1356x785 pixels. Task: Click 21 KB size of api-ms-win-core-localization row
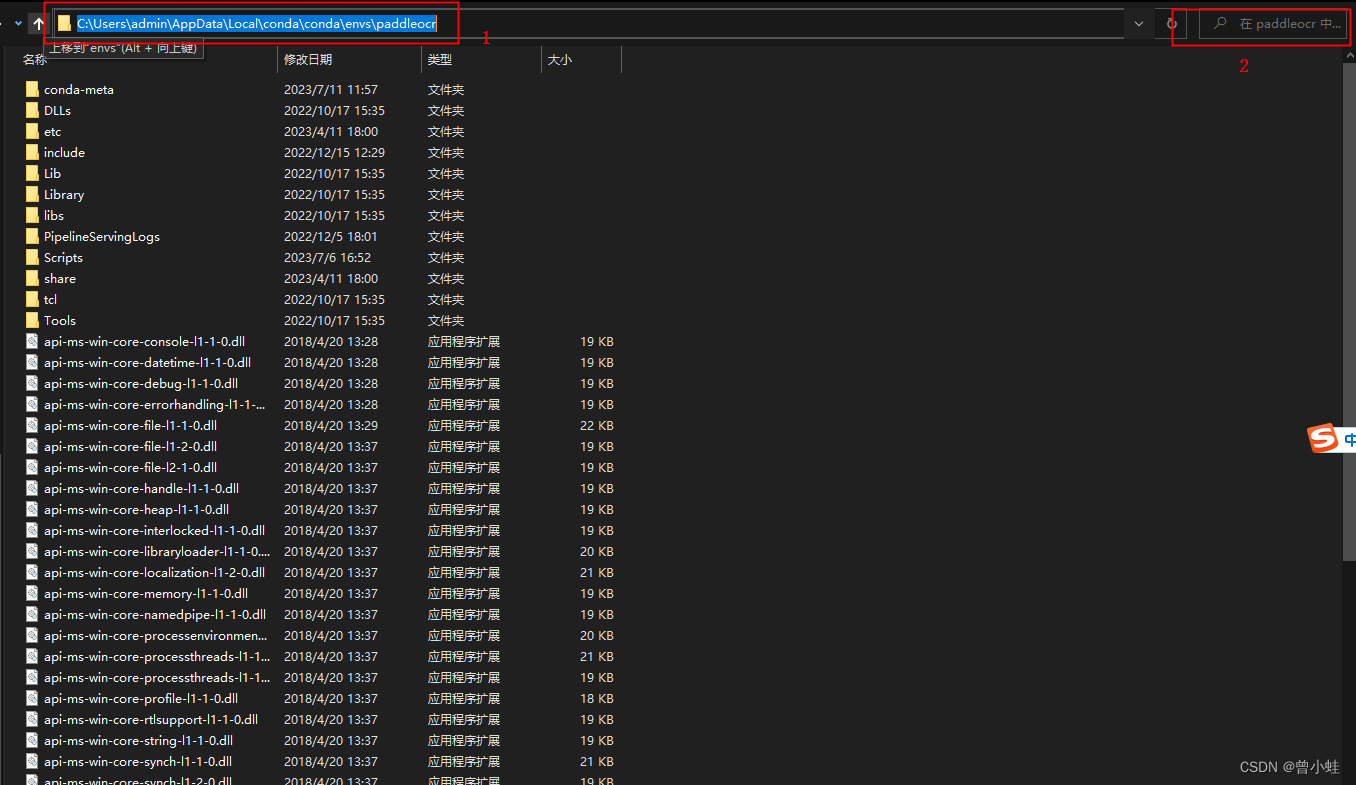[597, 573]
